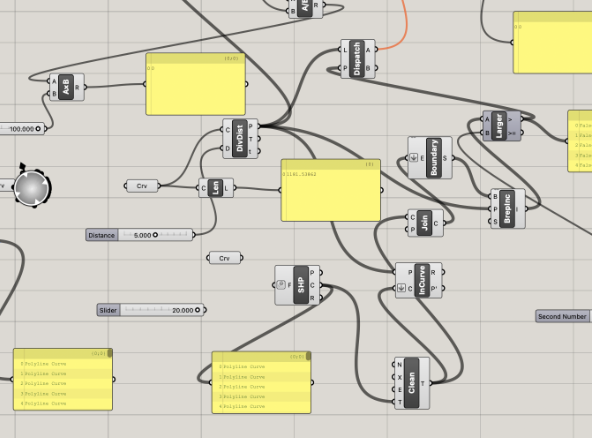Click the slider grip showing 100.000
This screenshot has height=438, width=592.
[x=38, y=129]
